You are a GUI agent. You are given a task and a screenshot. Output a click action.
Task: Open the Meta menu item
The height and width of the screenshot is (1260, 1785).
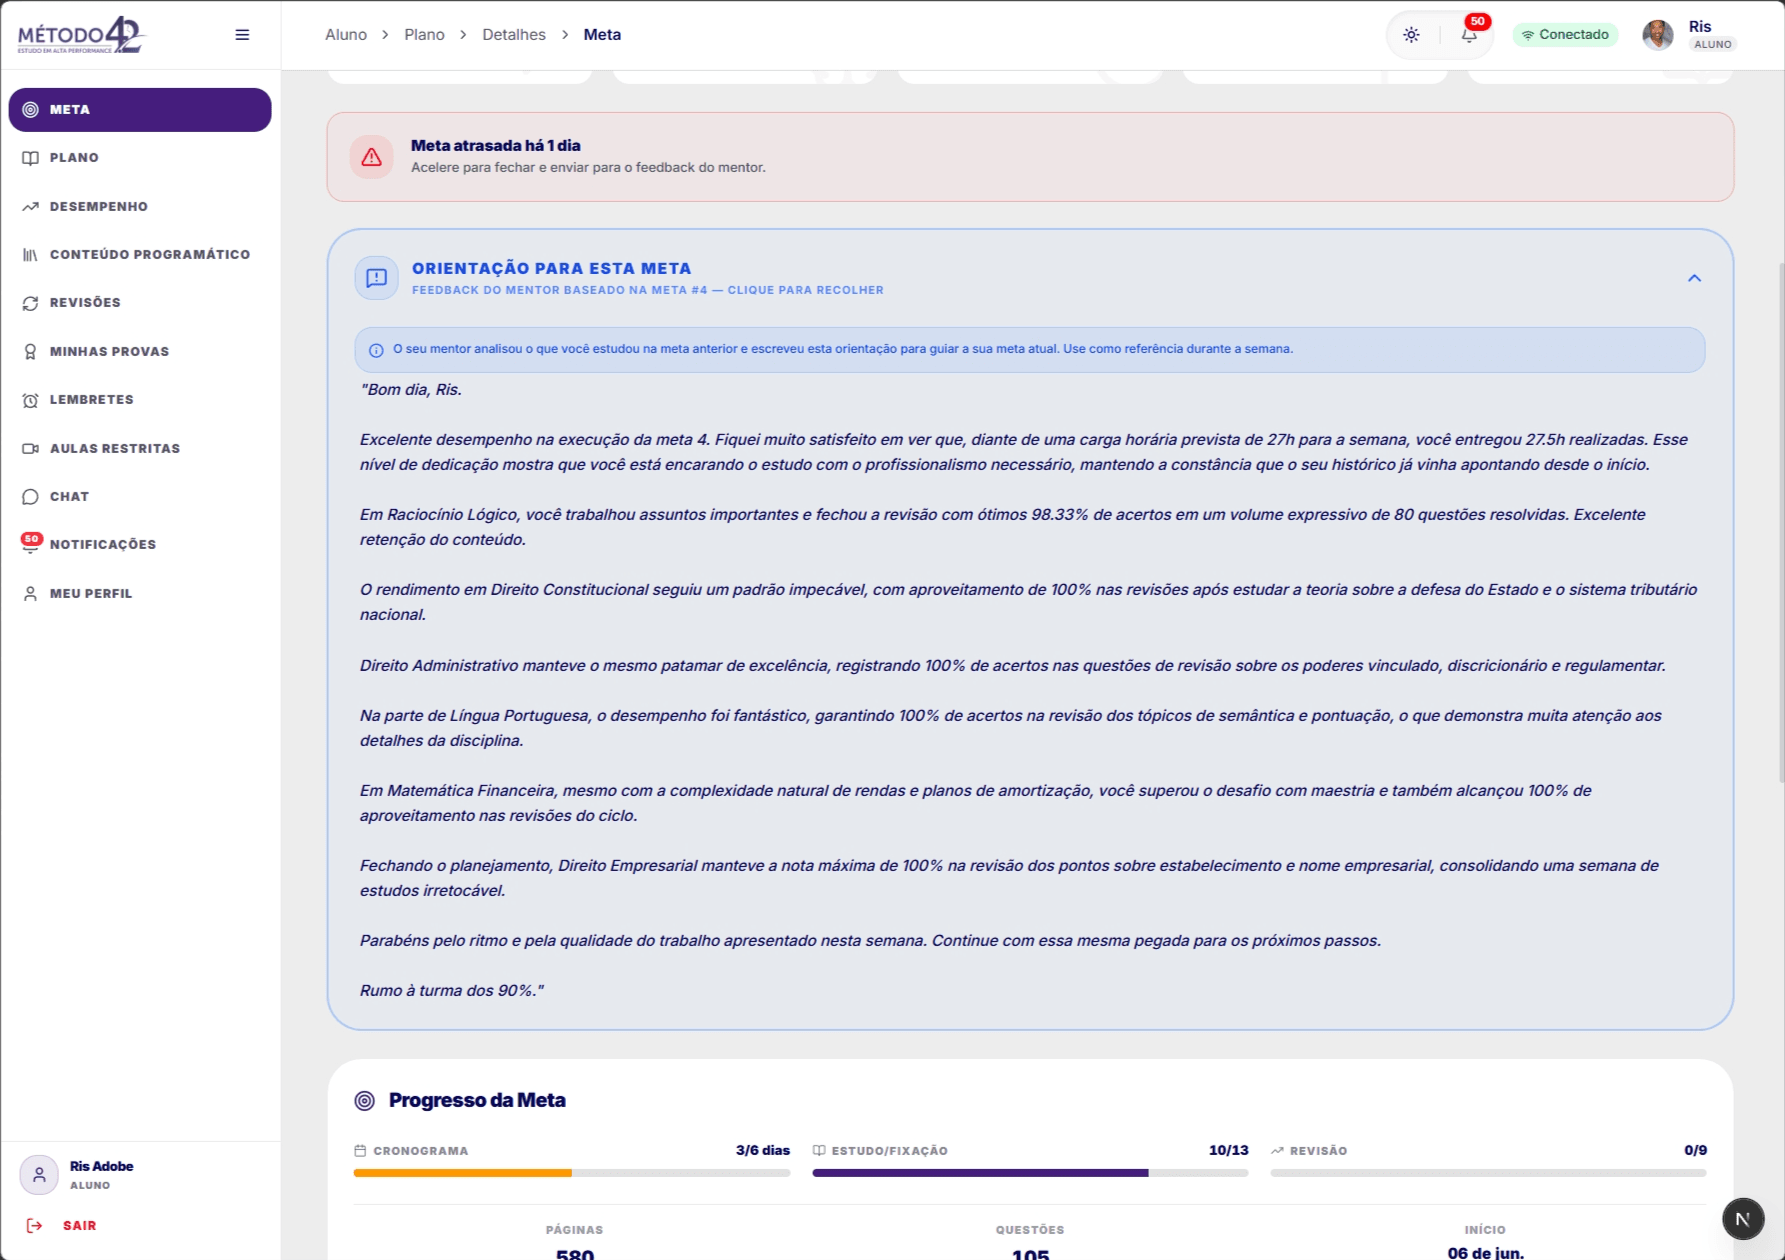140,110
